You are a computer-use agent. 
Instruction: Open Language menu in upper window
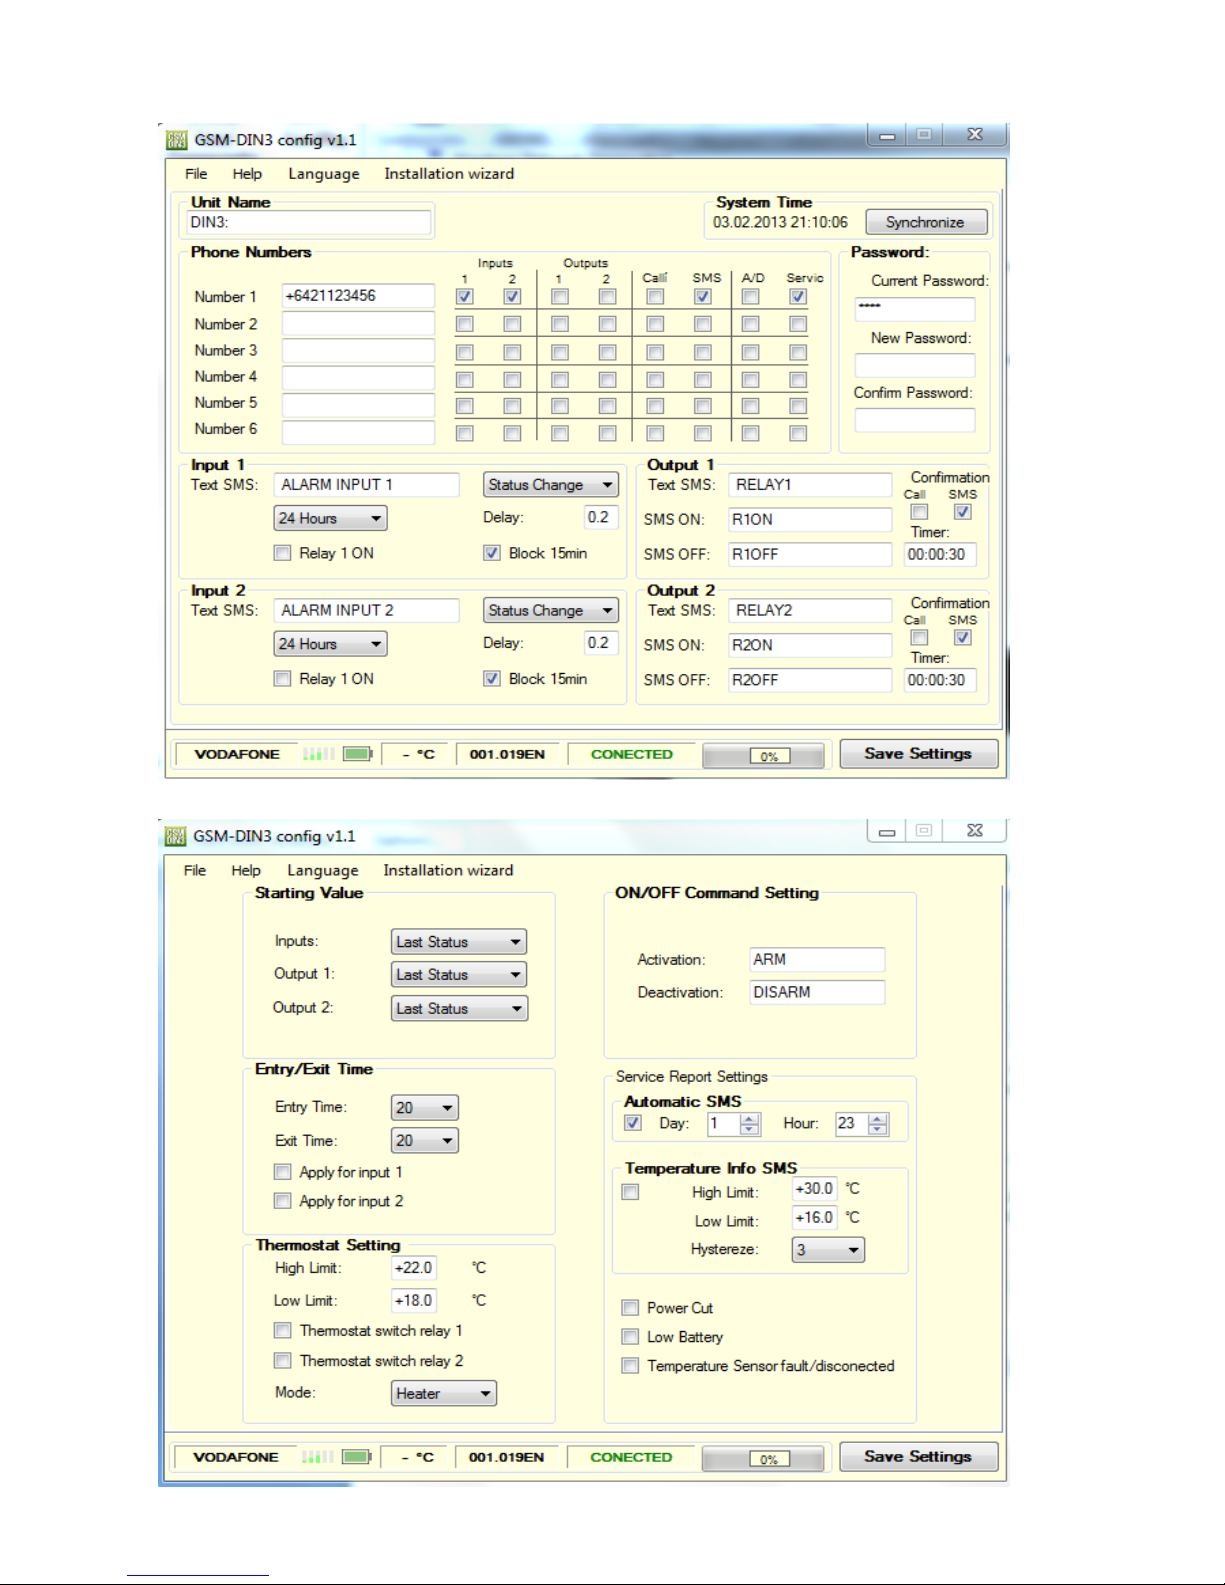tap(323, 174)
